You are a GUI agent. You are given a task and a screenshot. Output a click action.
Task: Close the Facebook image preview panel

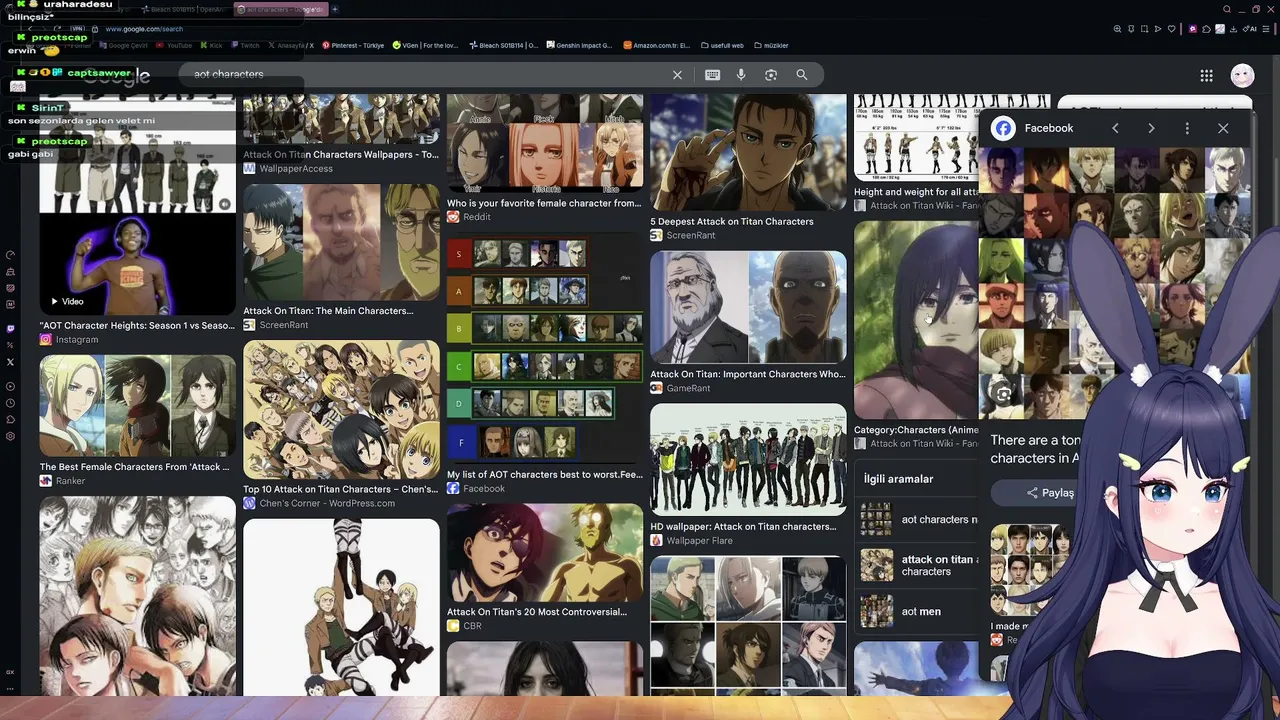pos(1223,128)
